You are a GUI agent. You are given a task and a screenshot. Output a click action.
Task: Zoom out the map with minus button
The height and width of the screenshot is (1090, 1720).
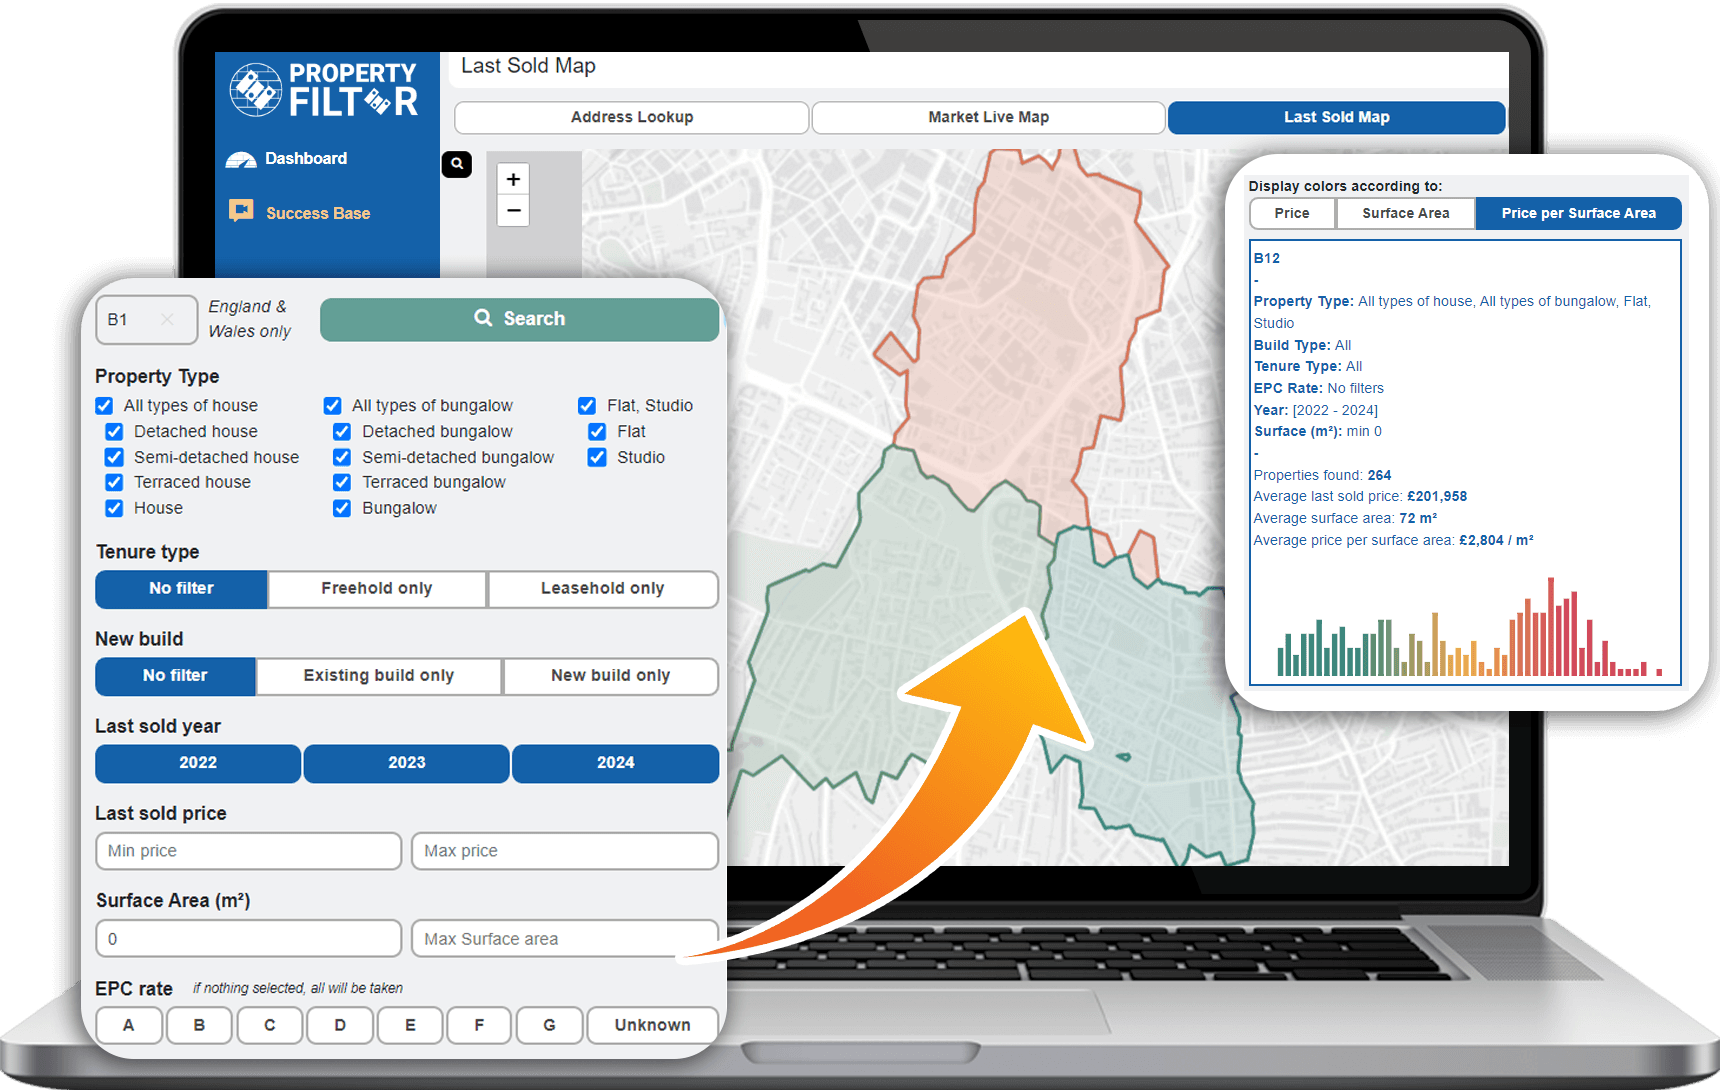(513, 210)
